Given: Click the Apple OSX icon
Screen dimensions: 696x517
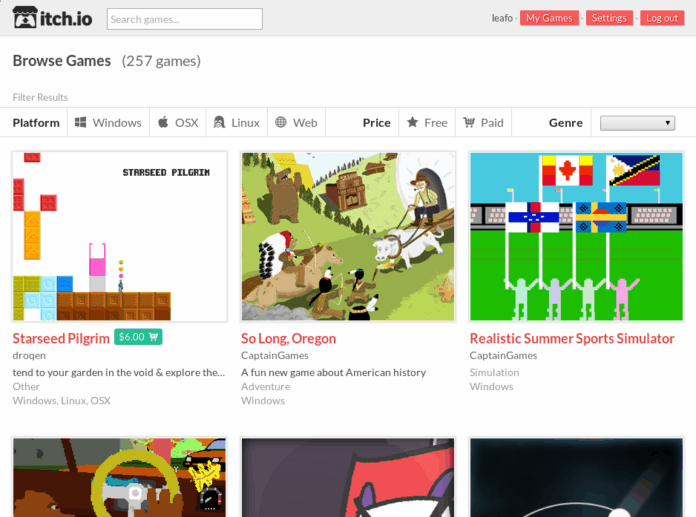Looking at the screenshot, I should click(x=163, y=122).
